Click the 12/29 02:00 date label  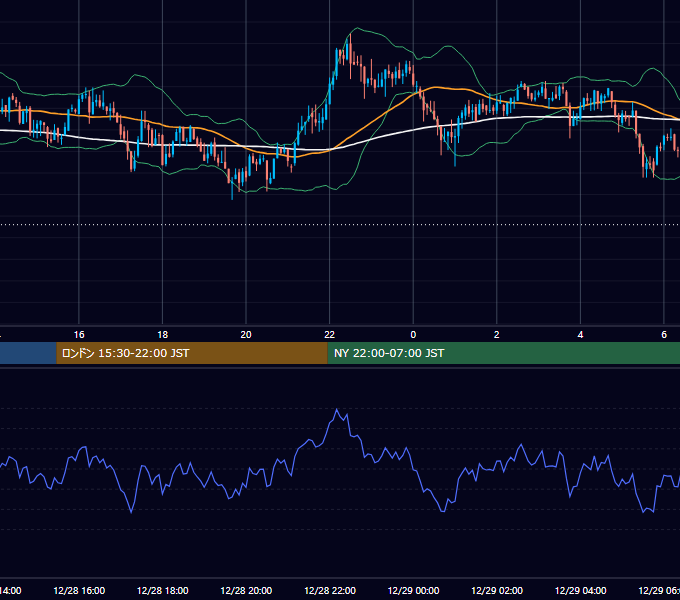497,590
